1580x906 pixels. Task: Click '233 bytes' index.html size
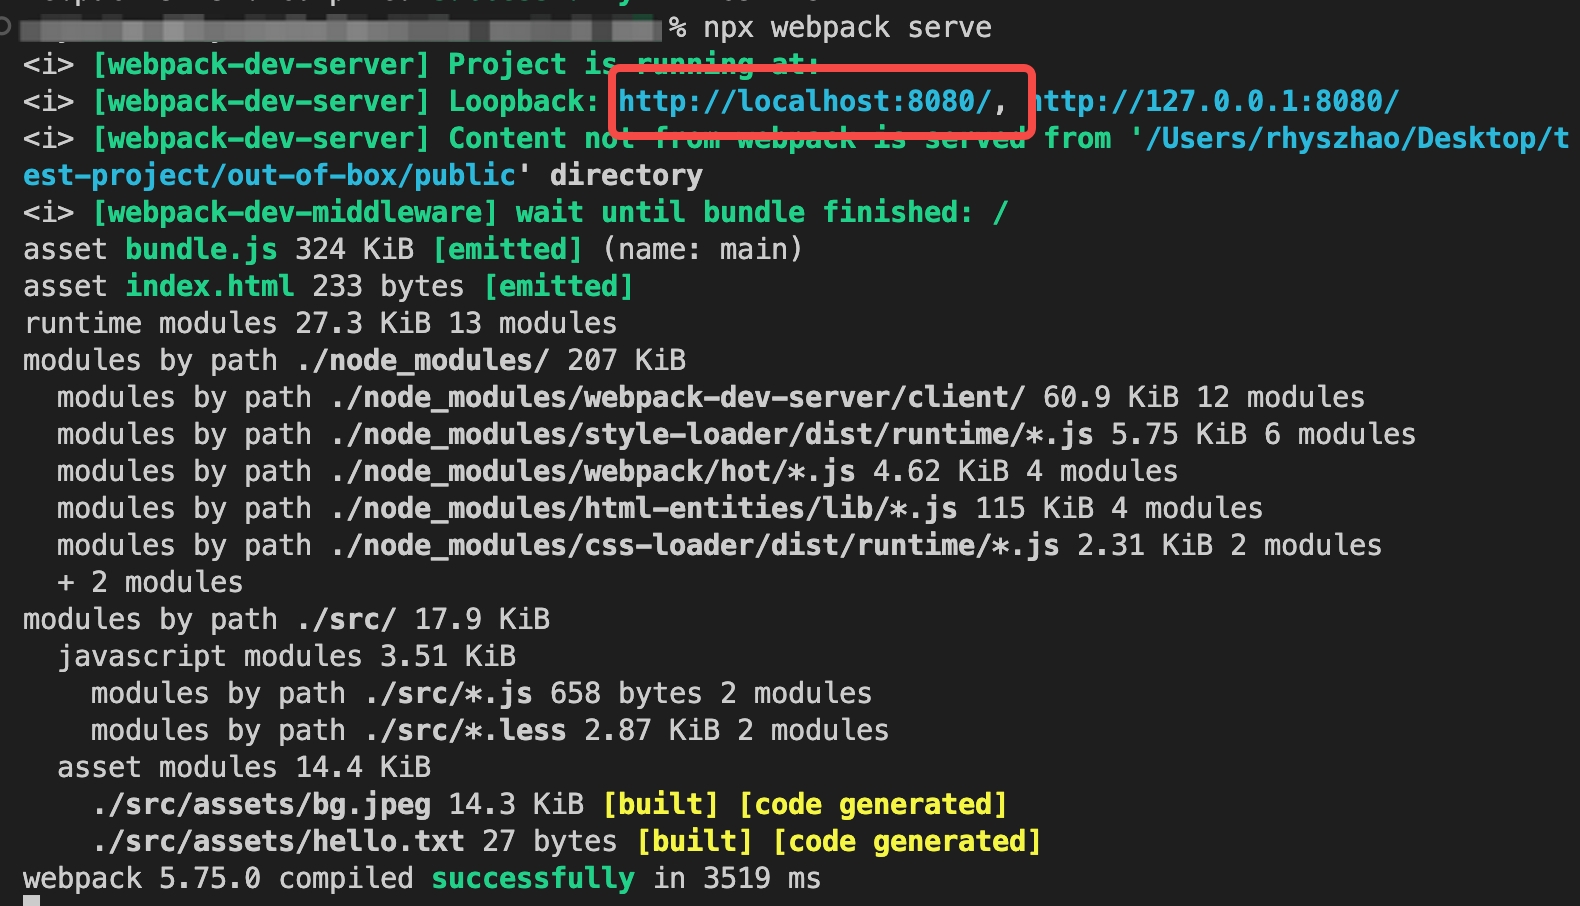tap(388, 286)
